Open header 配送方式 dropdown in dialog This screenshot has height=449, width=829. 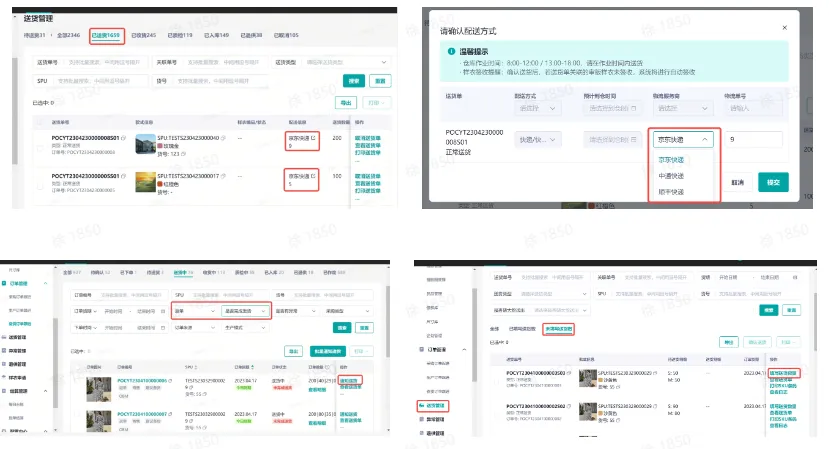(537, 108)
